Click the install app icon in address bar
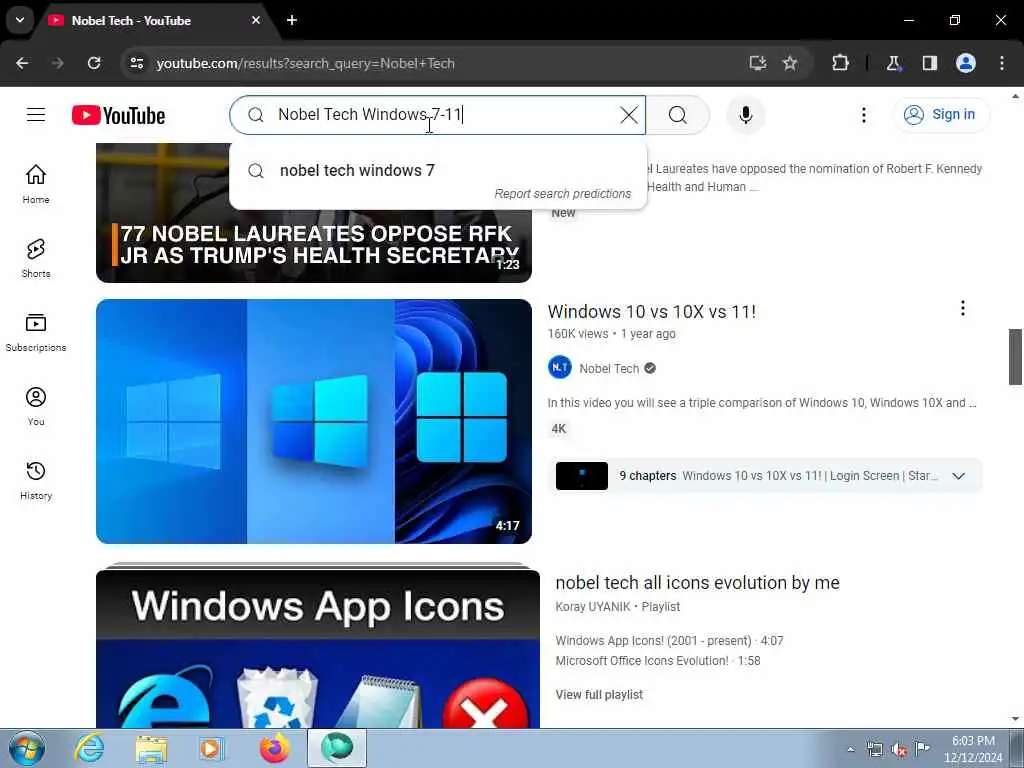 [757, 63]
